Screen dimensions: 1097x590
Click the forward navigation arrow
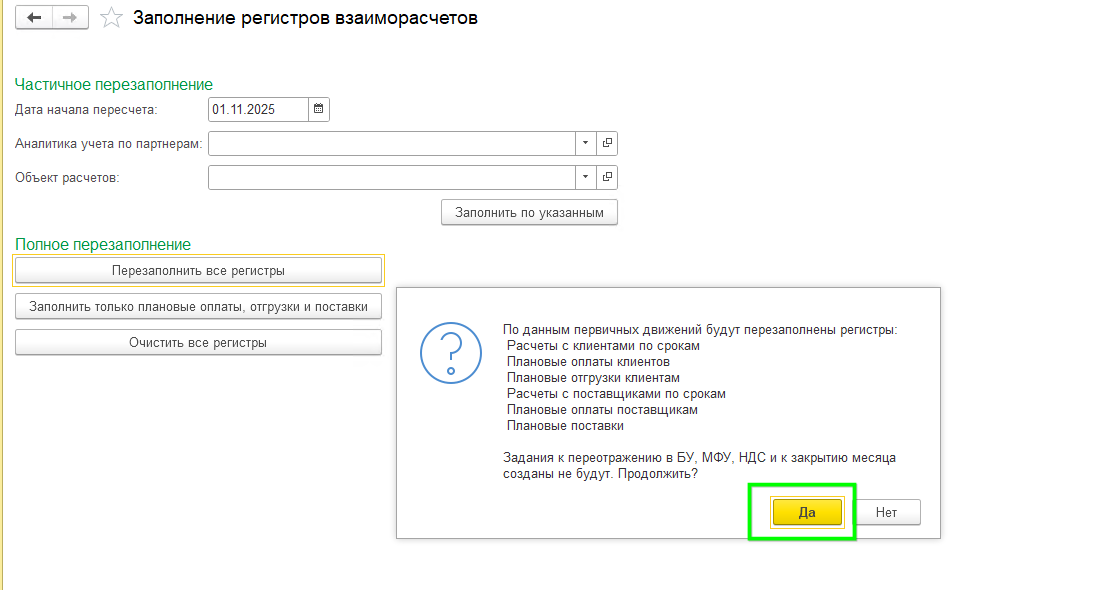(x=69, y=17)
